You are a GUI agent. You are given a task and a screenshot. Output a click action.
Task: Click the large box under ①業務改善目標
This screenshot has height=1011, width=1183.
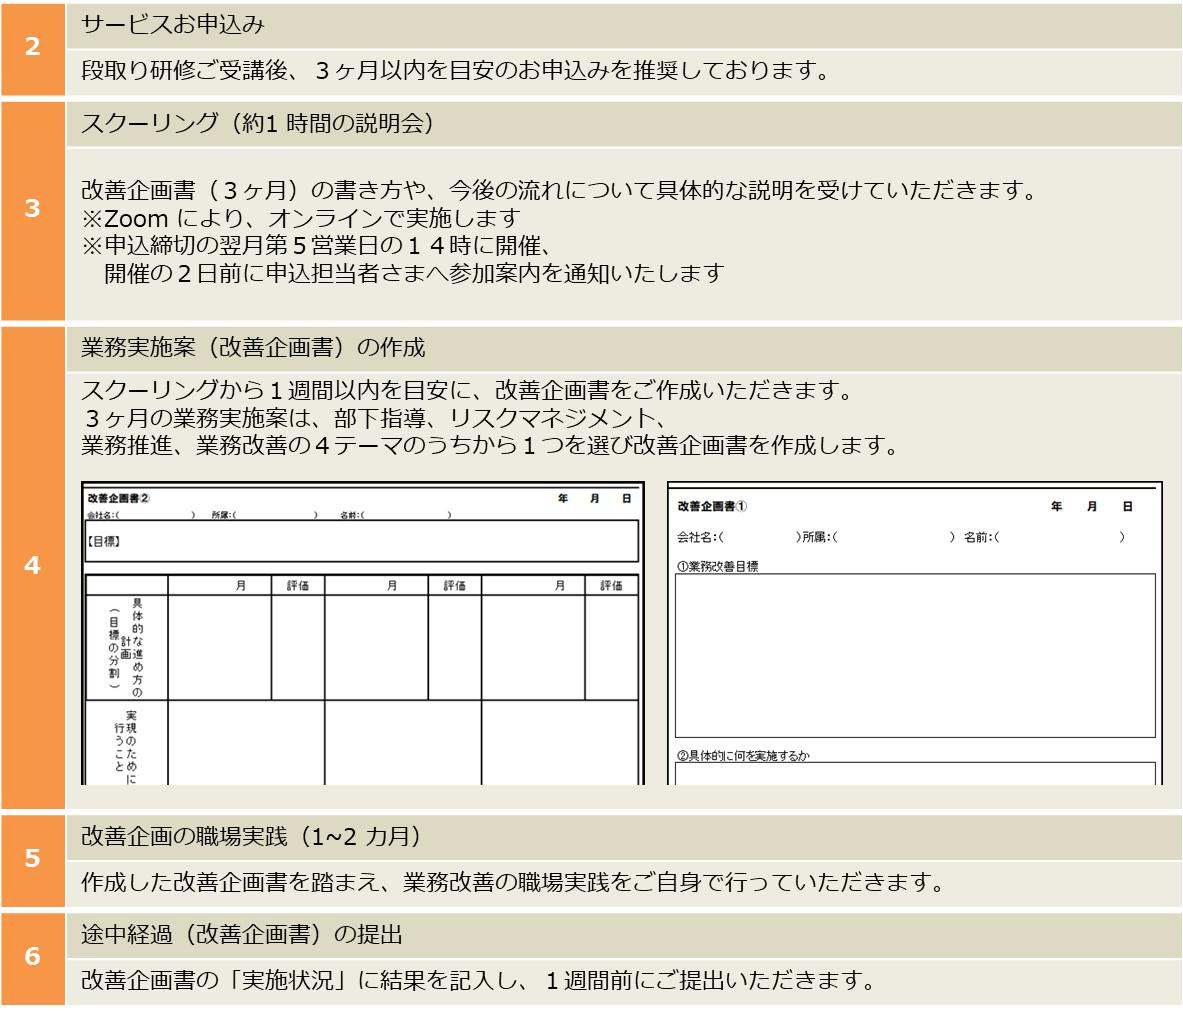point(915,656)
